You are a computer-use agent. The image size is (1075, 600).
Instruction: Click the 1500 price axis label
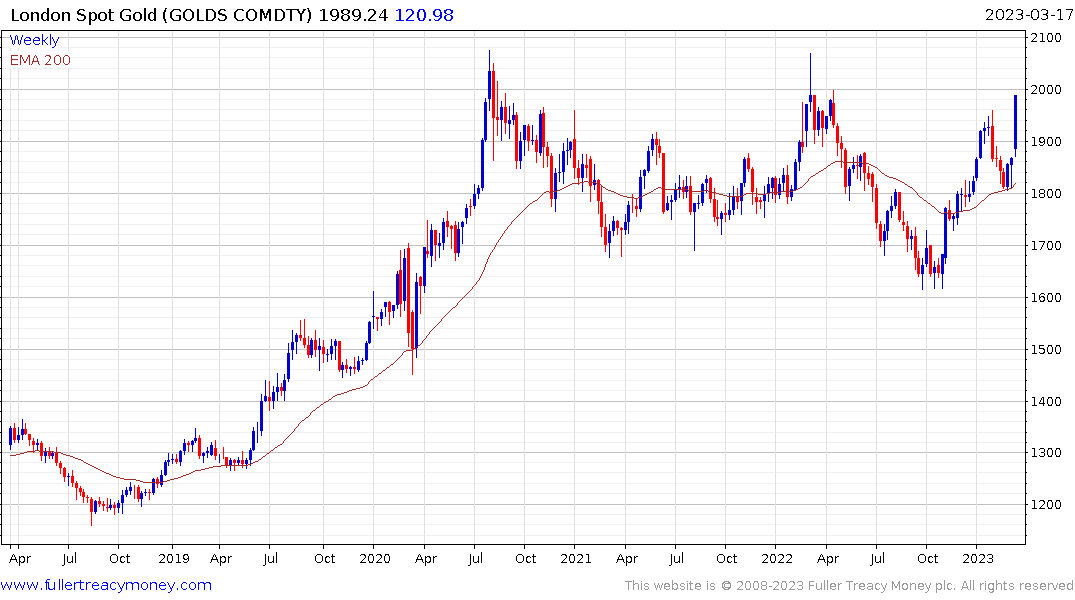1046,350
